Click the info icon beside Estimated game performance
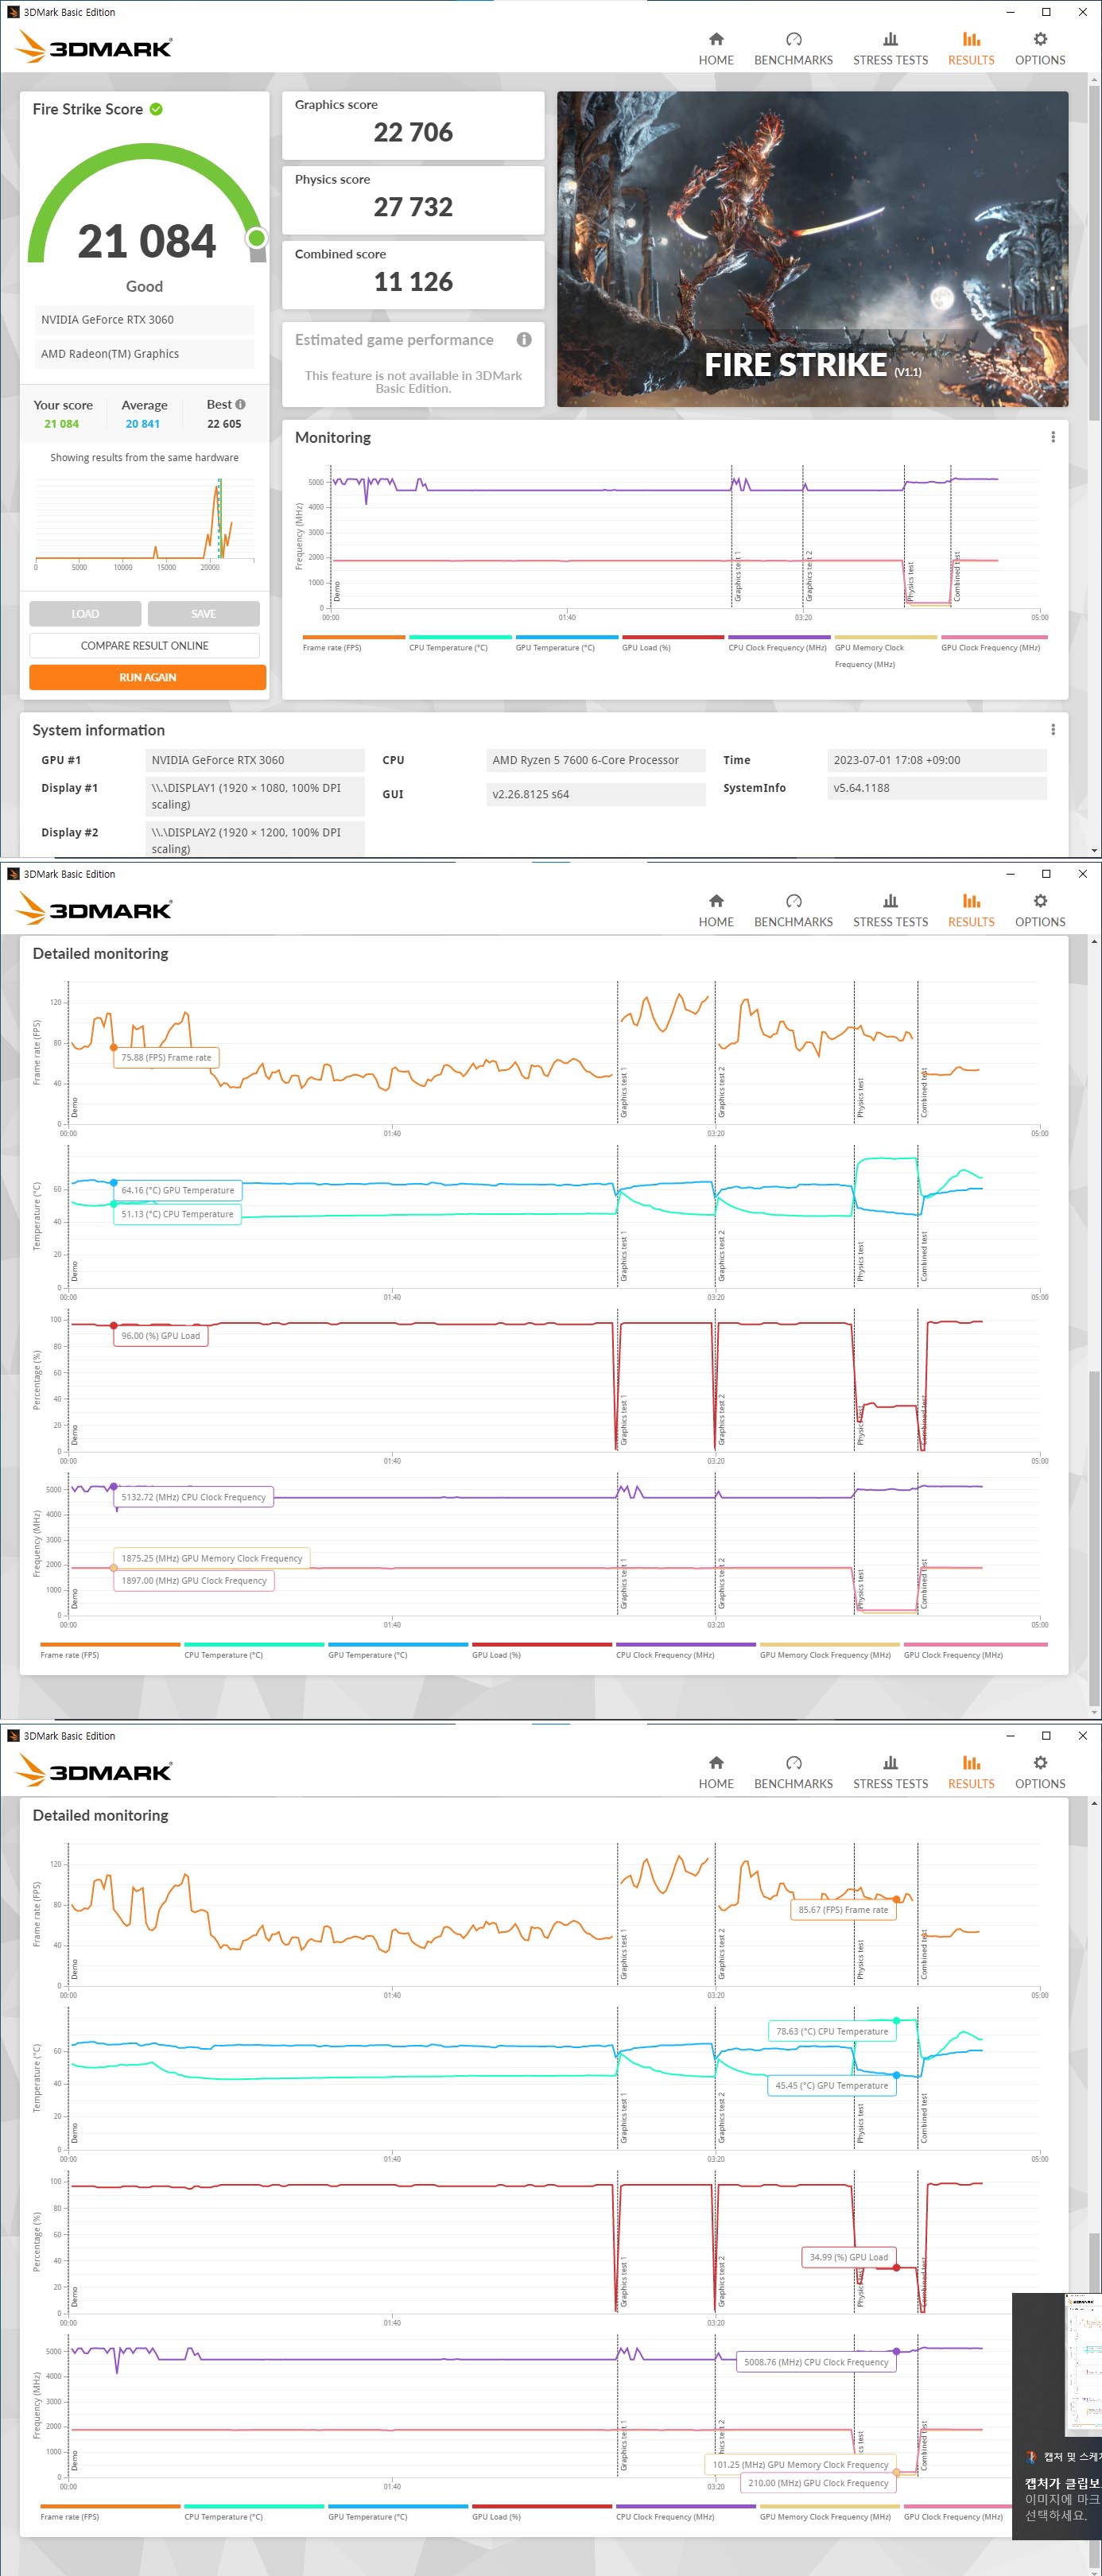 tap(524, 339)
